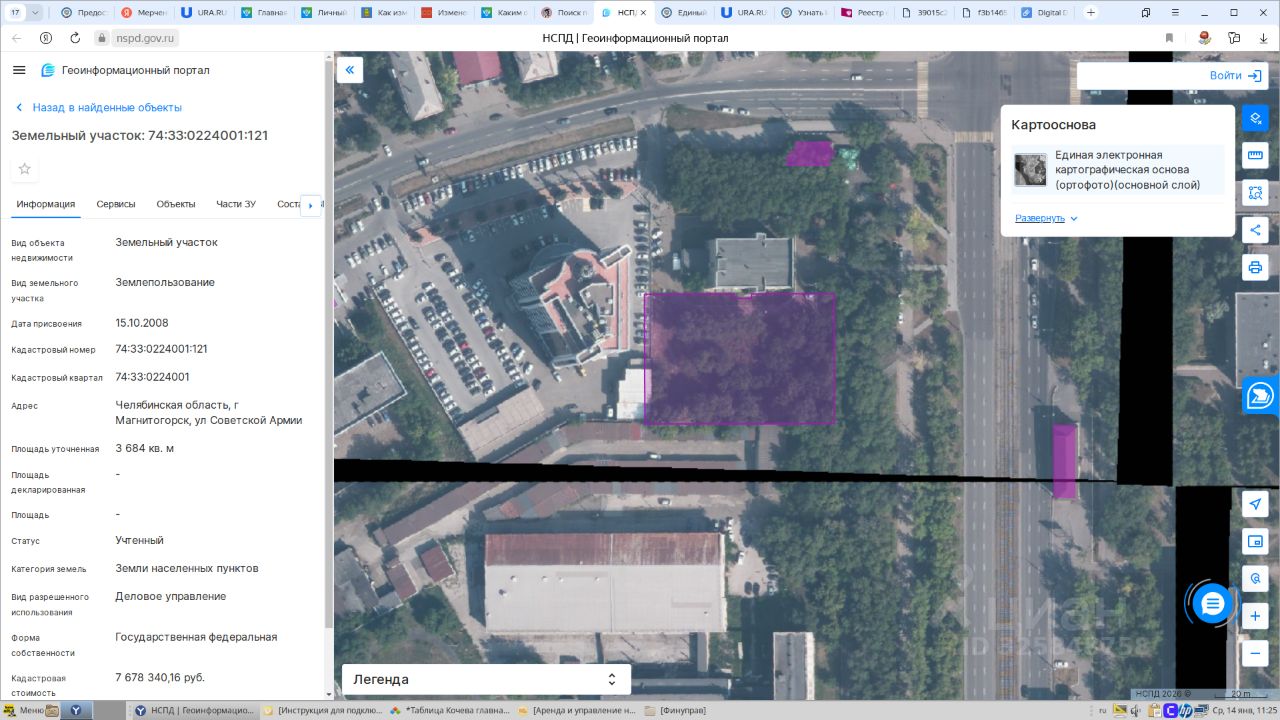Open the map layers tool
This screenshot has height=720, width=1280.
point(1255,118)
